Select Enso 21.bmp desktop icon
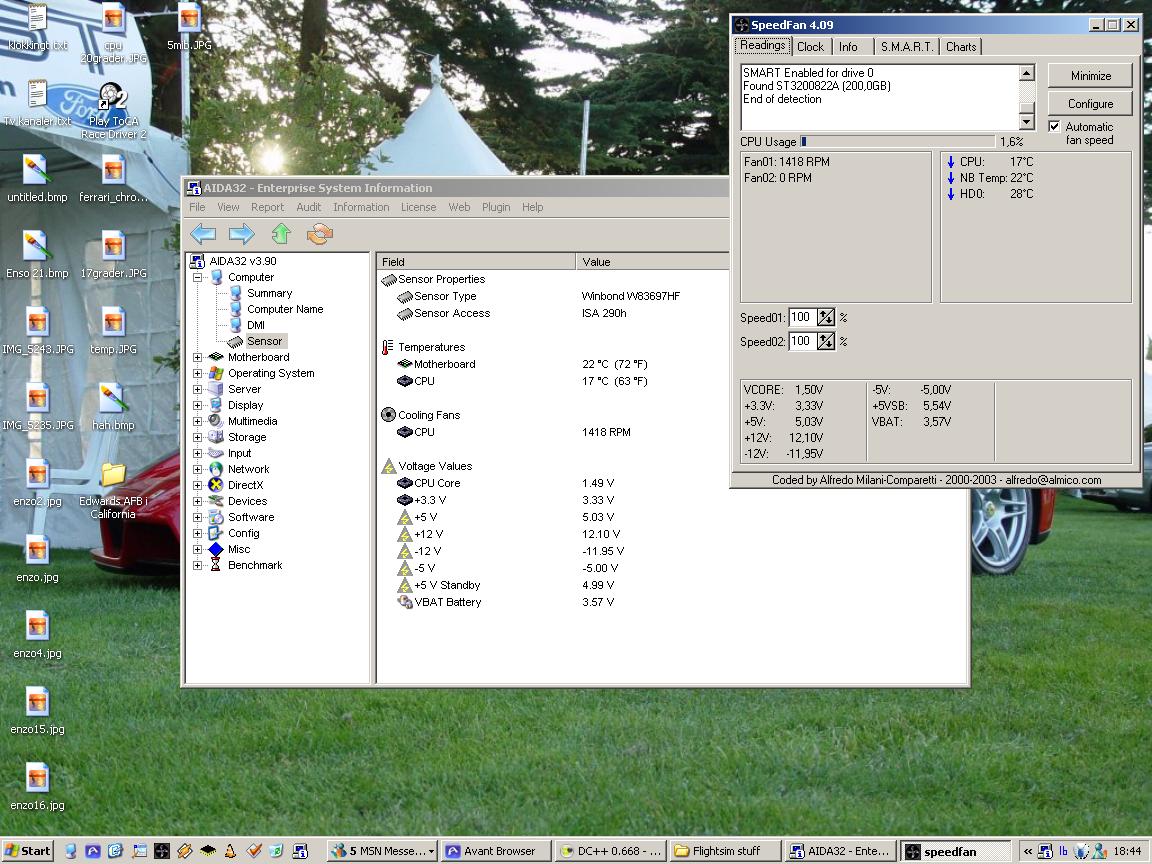The height and width of the screenshot is (864, 1152). point(37,255)
